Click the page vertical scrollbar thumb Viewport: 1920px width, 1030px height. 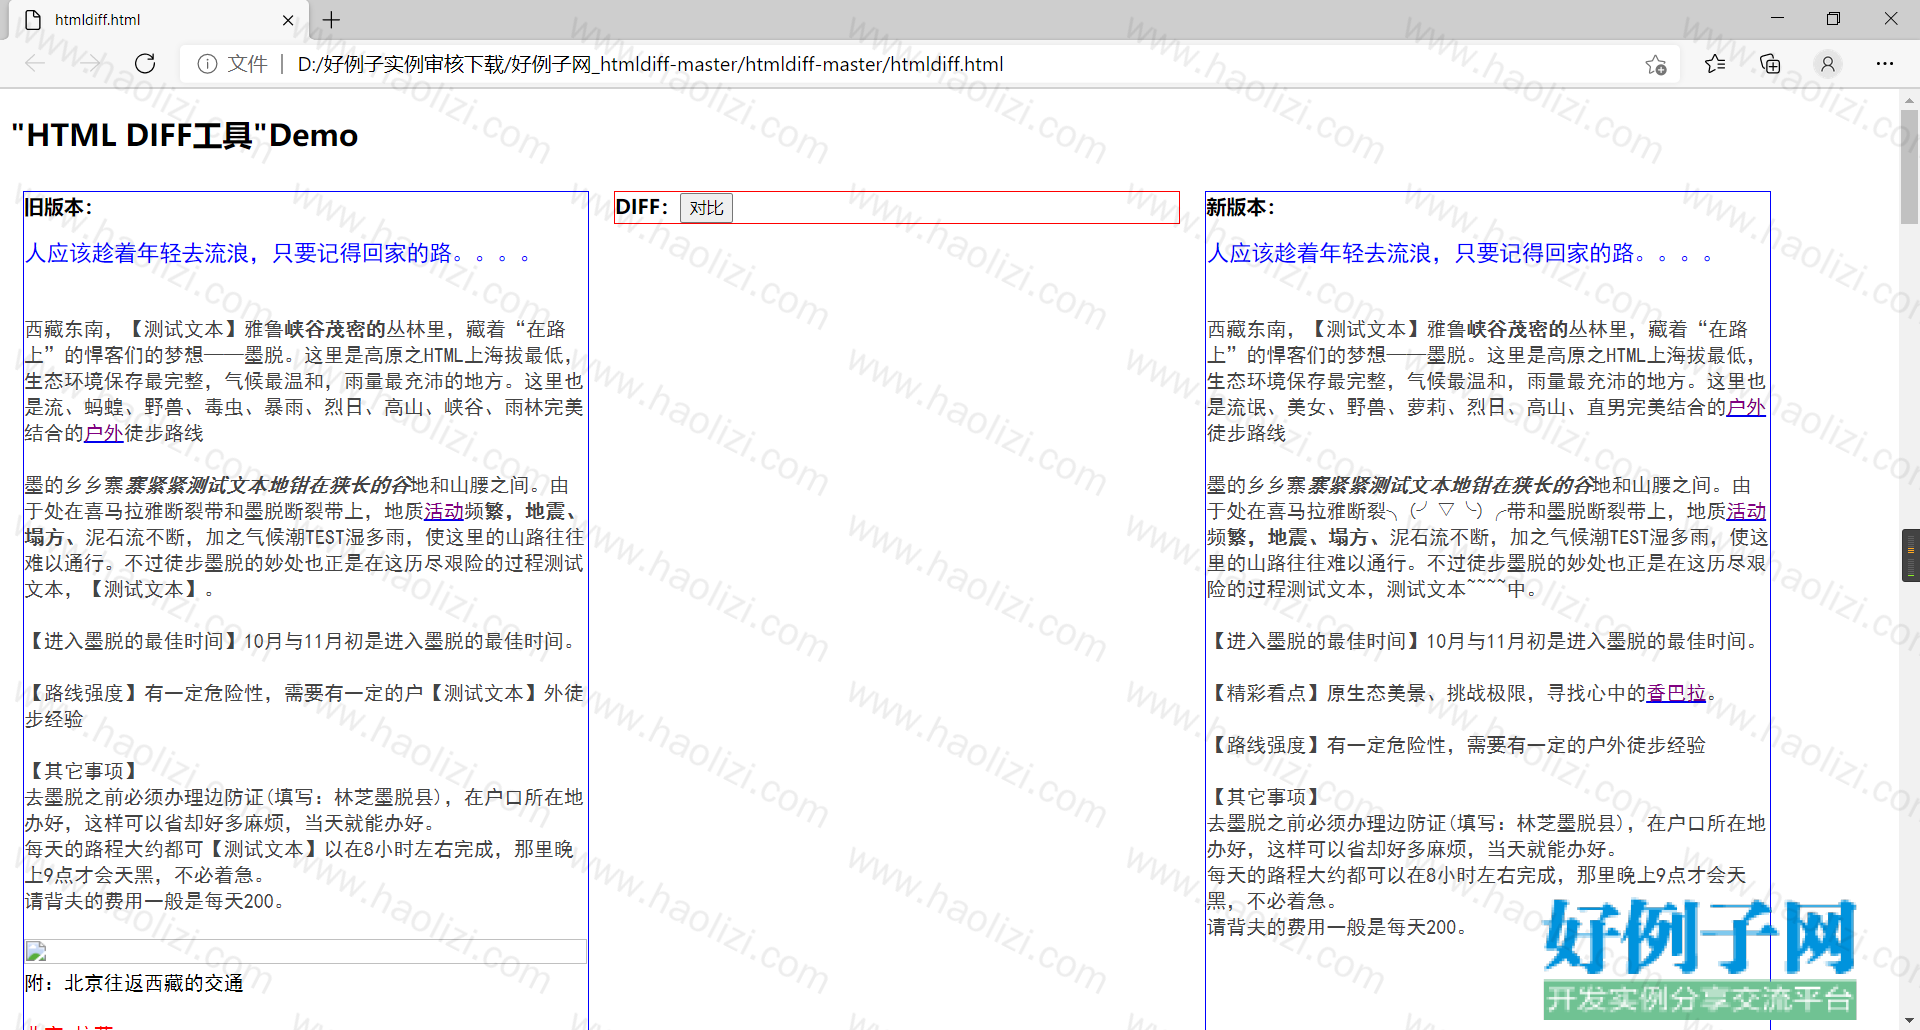click(1909, 166)
